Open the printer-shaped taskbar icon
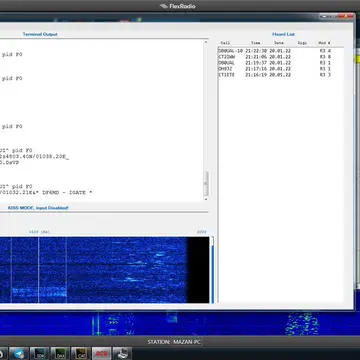Image resolution: width=360 pixels, height=360 pixels. 122,354
